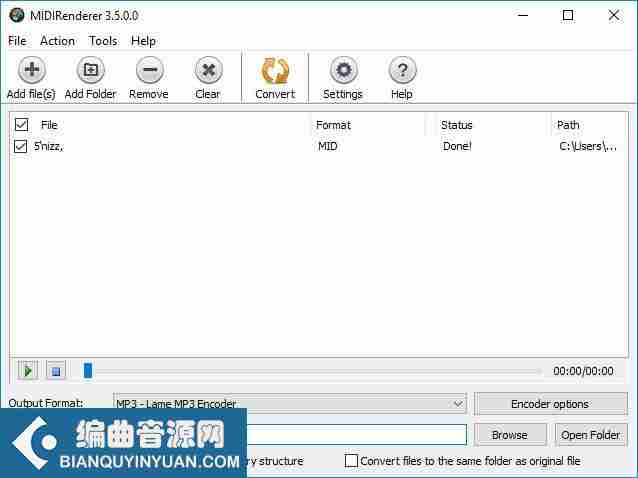Open the Help menu
Viewport: 638px width, 478px height.
click(x=143, y=41)
